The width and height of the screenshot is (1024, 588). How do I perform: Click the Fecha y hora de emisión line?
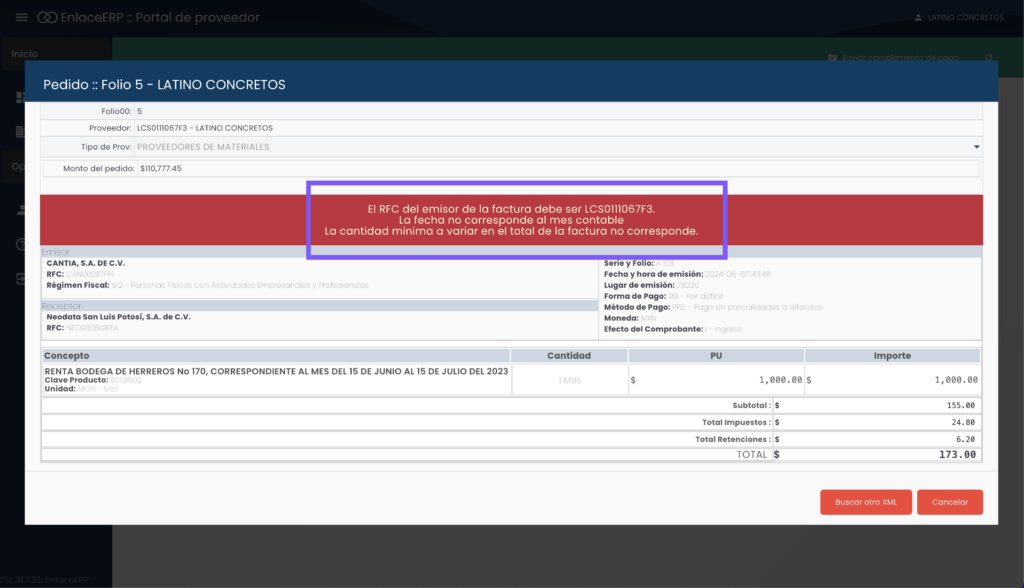[x=687, y=274]
